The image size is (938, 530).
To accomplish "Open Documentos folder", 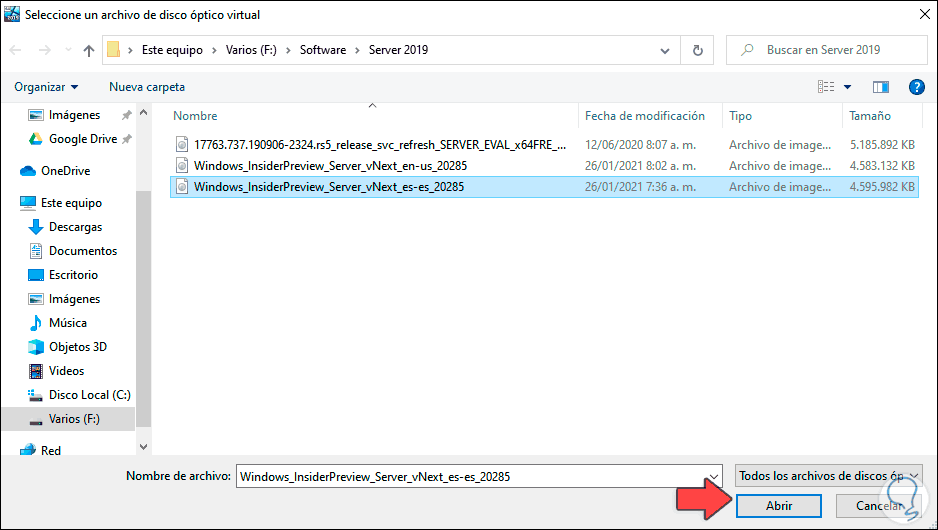I will point(83,251).
